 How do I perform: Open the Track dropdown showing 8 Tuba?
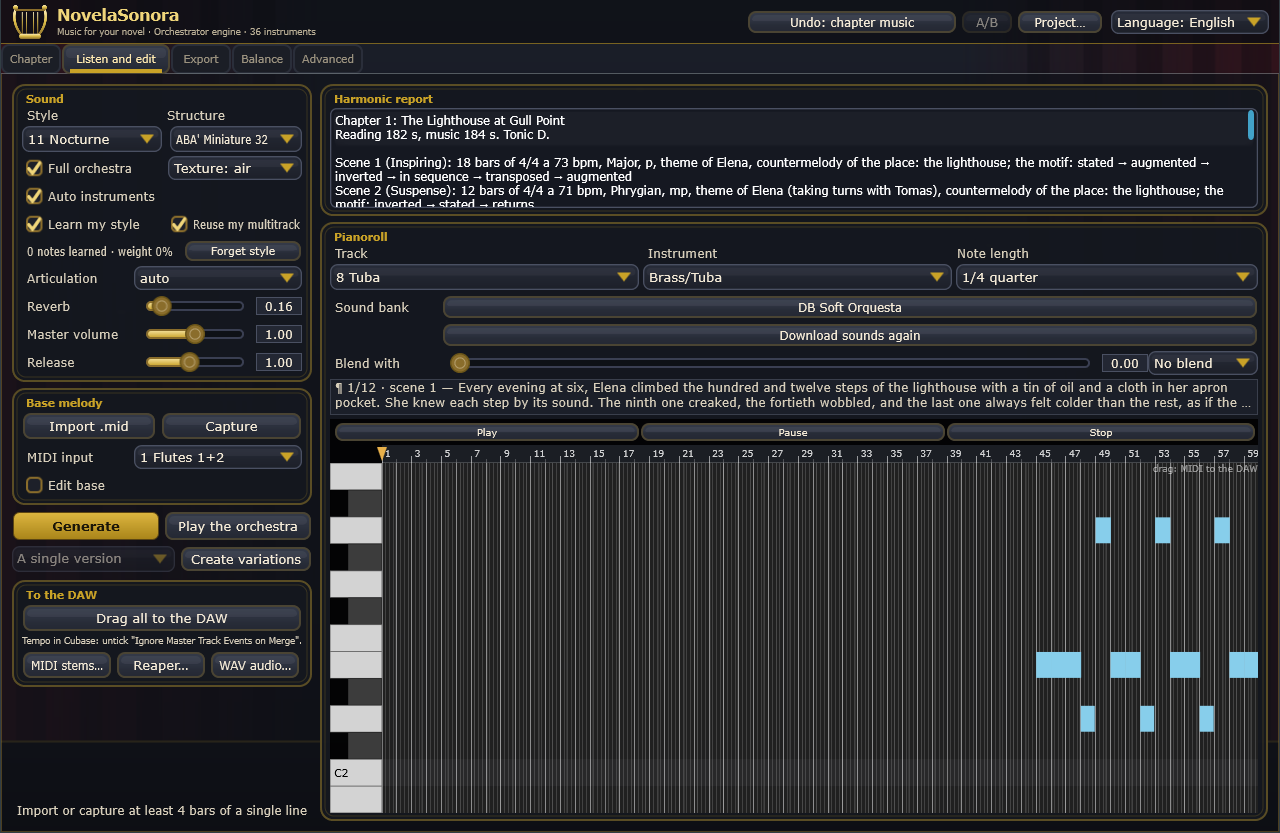tap(486, 277)
